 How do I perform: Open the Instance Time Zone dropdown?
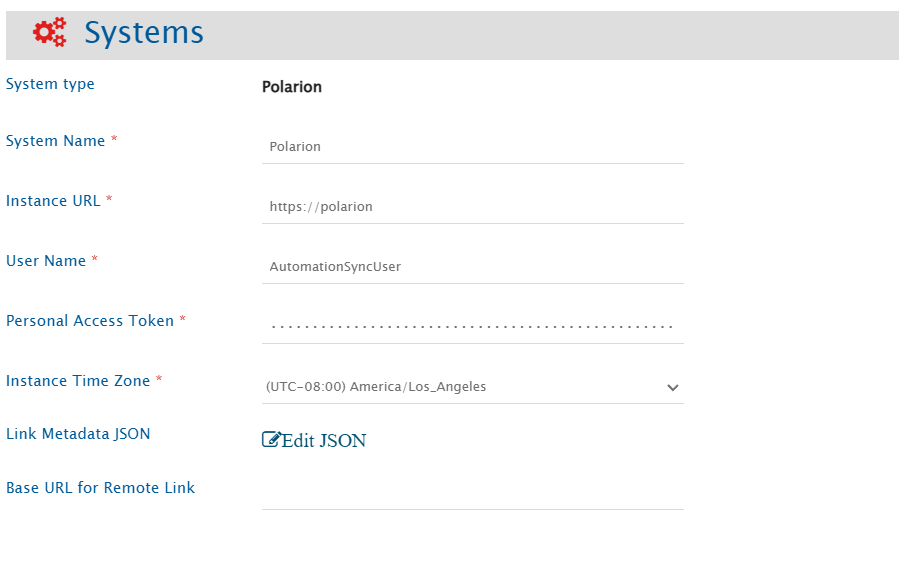[x=460, y=387]
